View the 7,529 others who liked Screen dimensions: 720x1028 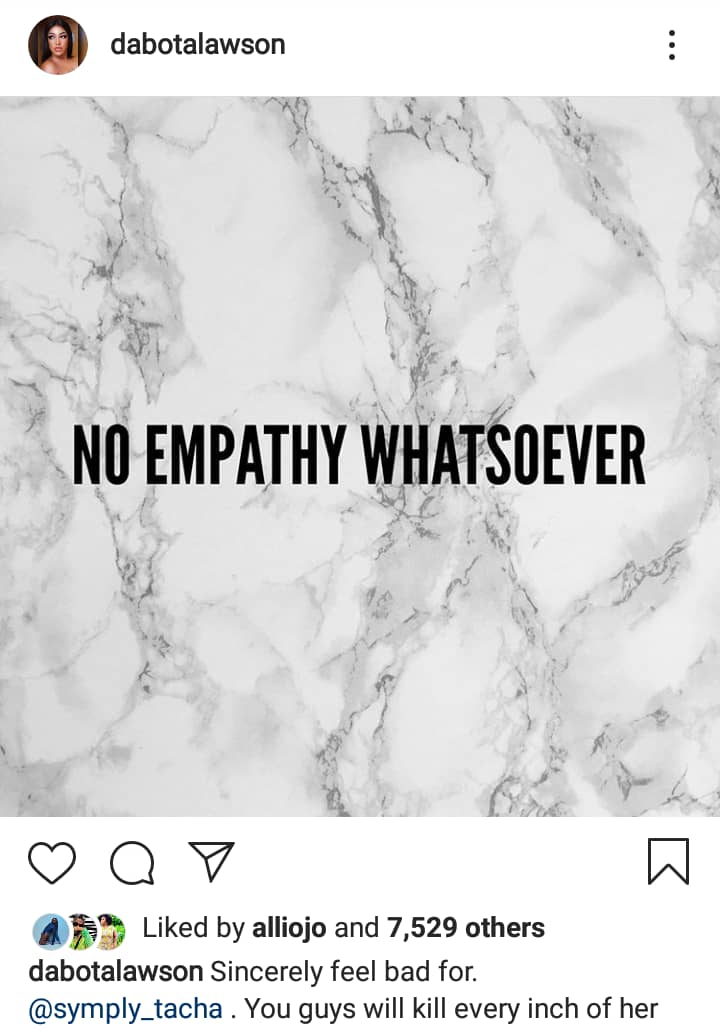click(466, 928)
